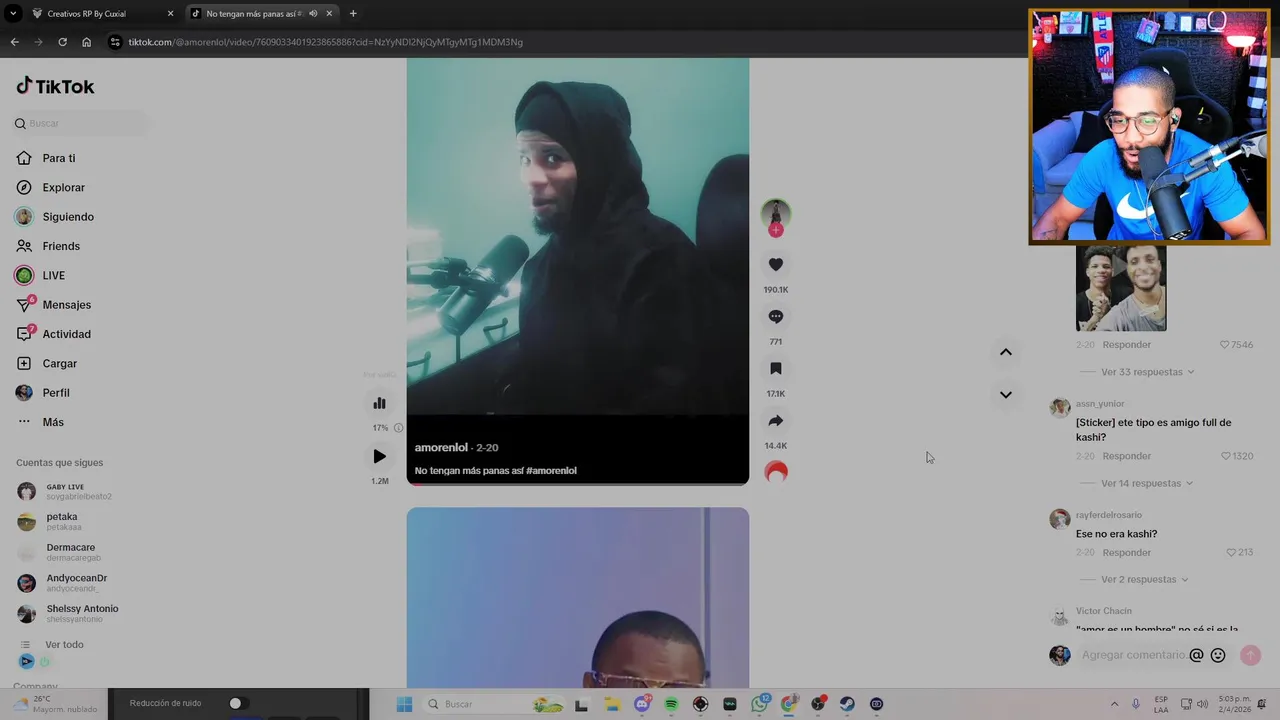The height and width of the screenshot is (720, 1280).
Task: Open the browser home button
Action: click(86, 42)
